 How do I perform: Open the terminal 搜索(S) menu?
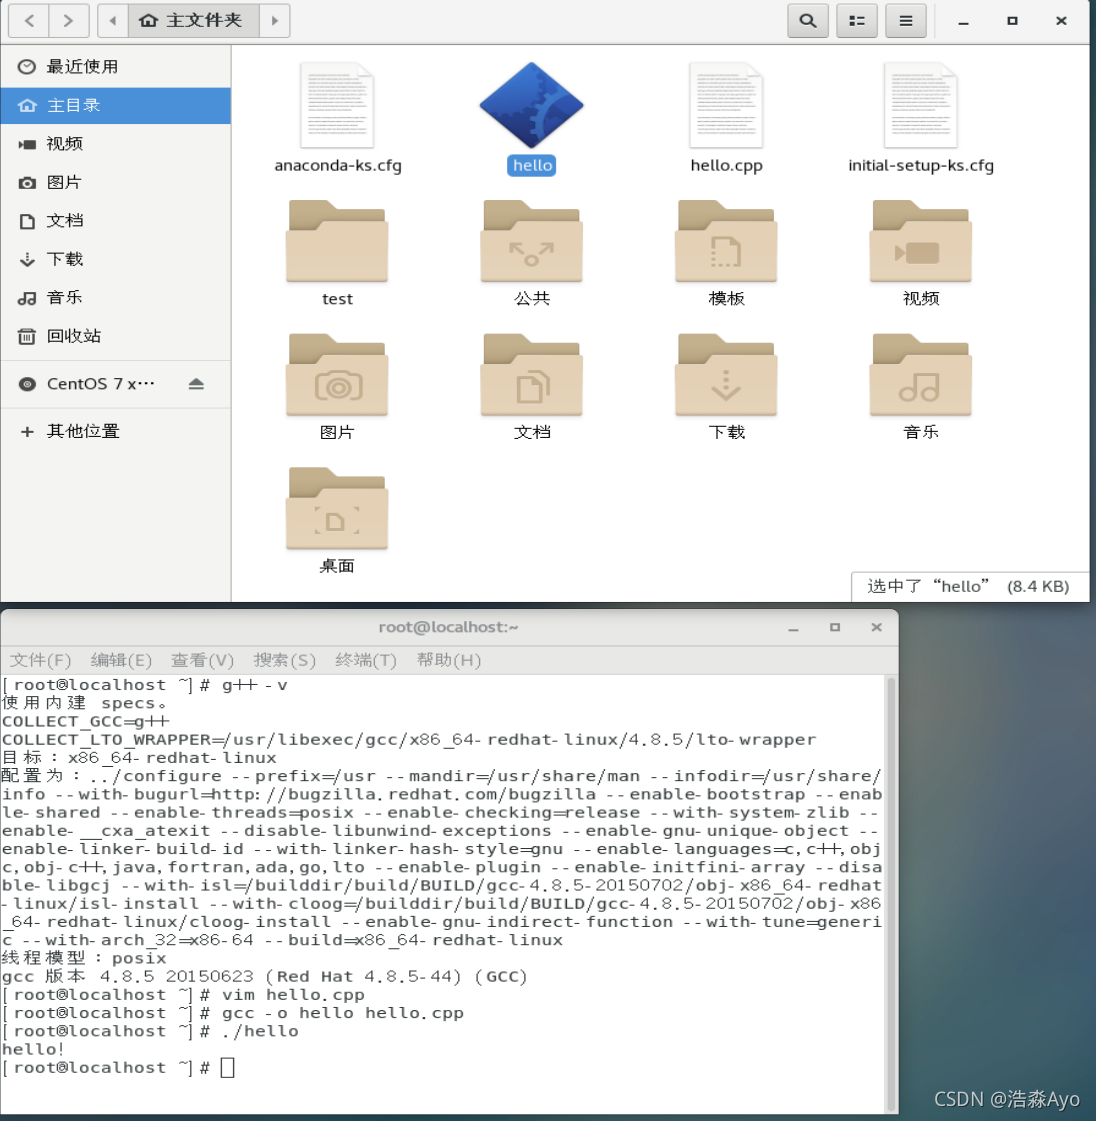point(285,660)
